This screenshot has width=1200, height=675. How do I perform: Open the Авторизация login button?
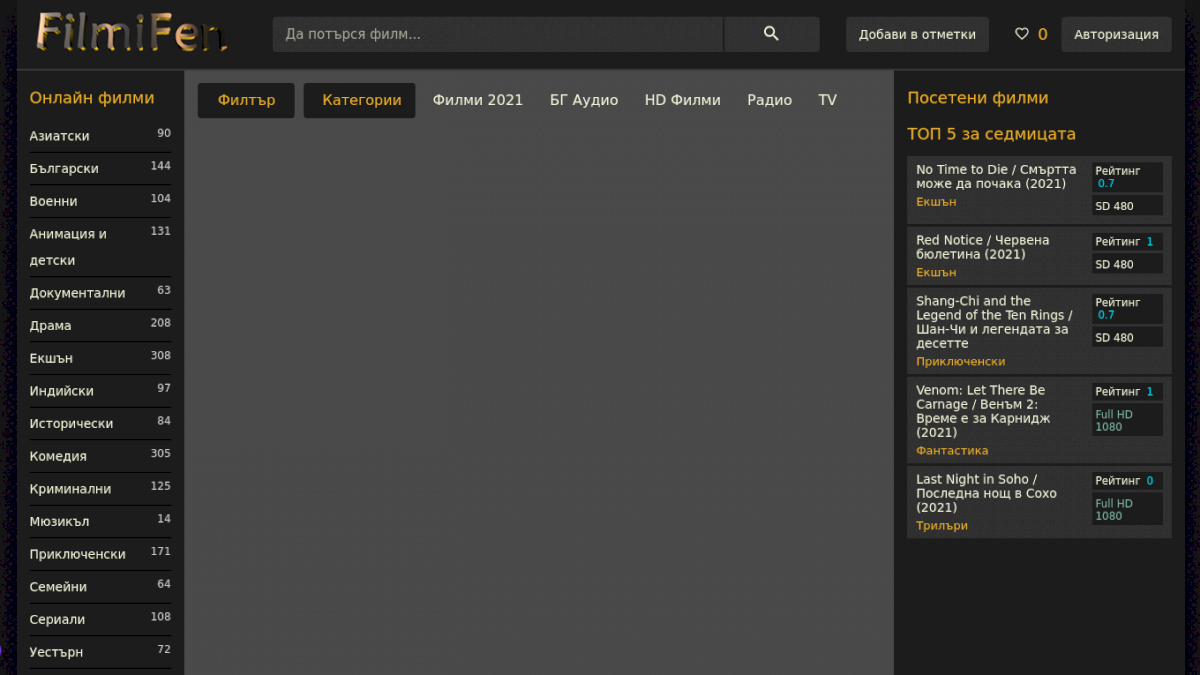point(1116,34)
